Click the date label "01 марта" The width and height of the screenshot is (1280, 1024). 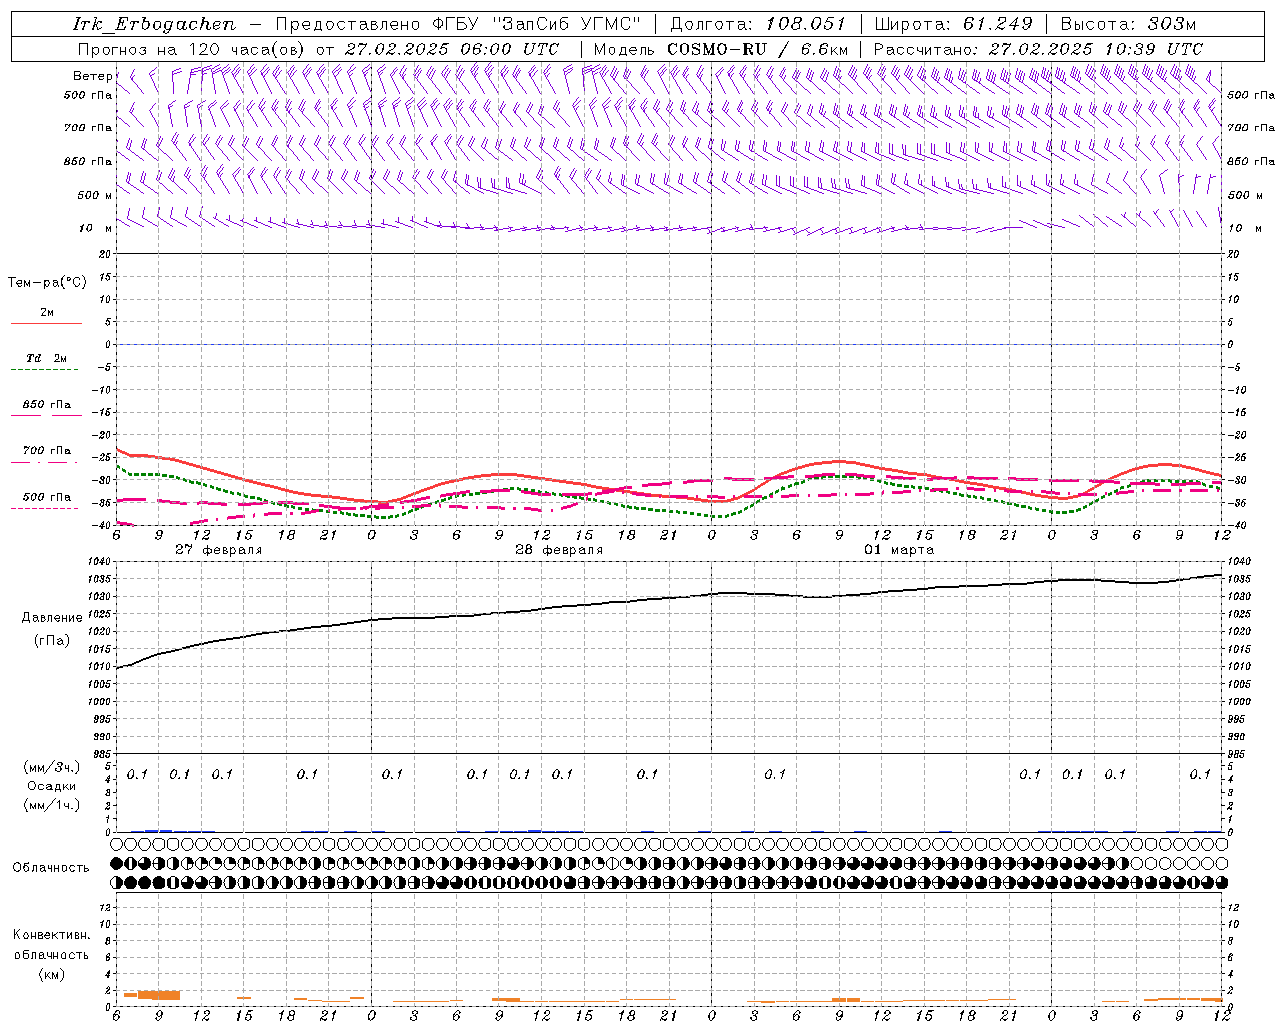click(x=899, y=550)
